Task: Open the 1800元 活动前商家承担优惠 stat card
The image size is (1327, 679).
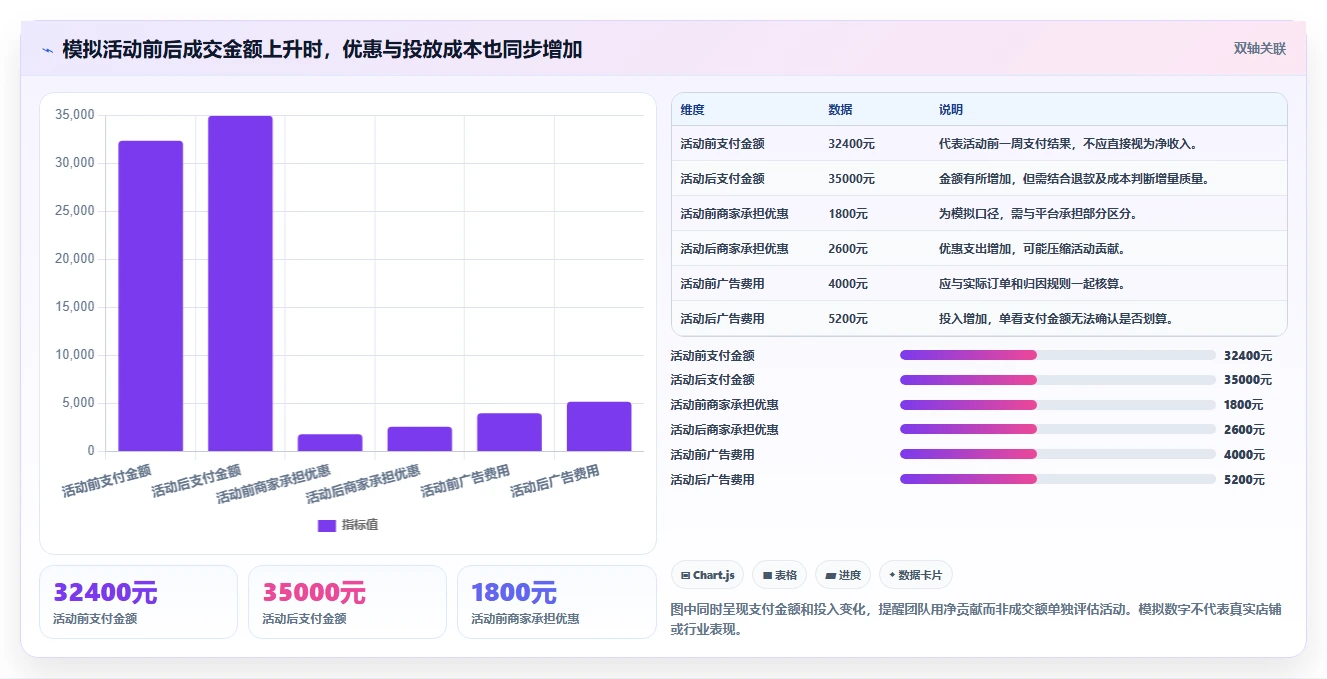Action: pyautogui.click(x=556, y=602)
